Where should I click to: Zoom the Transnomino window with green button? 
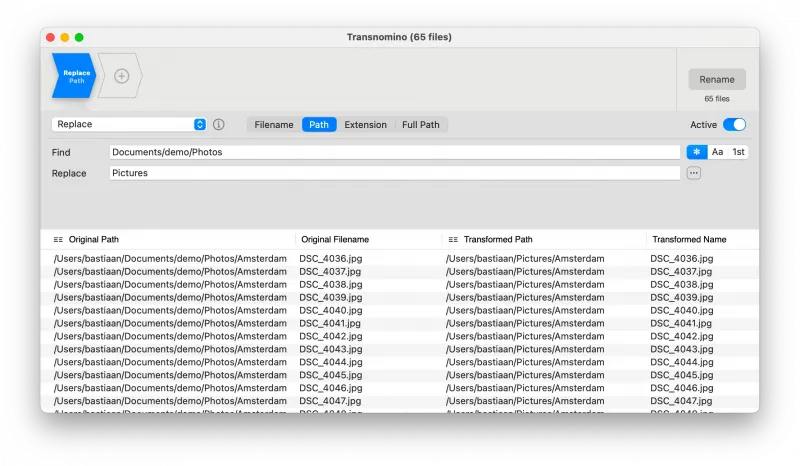click(79, 37)
